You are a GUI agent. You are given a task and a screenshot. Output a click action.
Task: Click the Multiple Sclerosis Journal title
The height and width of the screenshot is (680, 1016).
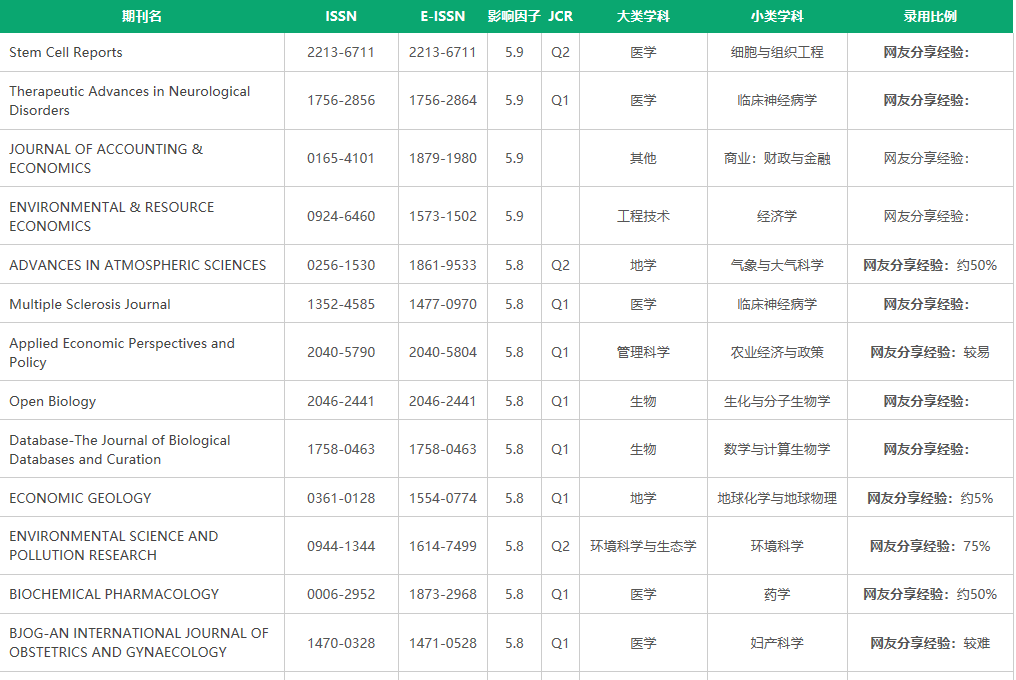pyautogui.click(x=90, y=304)
